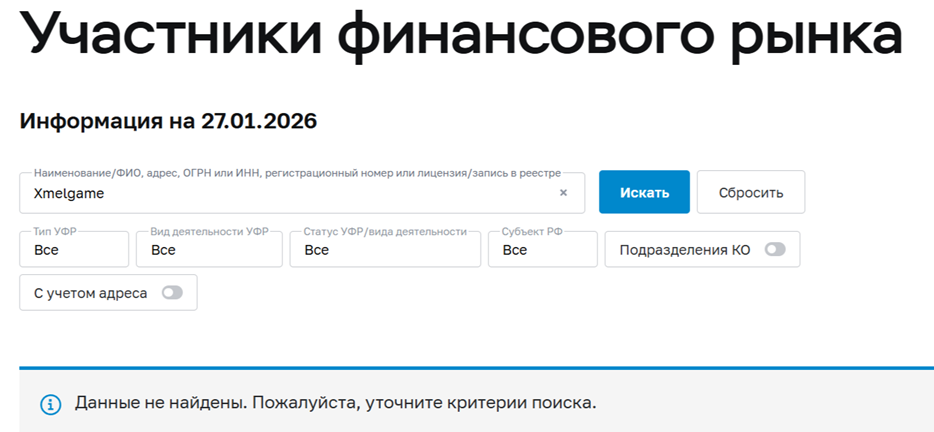Open the Статус УФР/вида деятельности dropdown
The height and width of the screenshot is (432, 934).
[x=385, y=250]
